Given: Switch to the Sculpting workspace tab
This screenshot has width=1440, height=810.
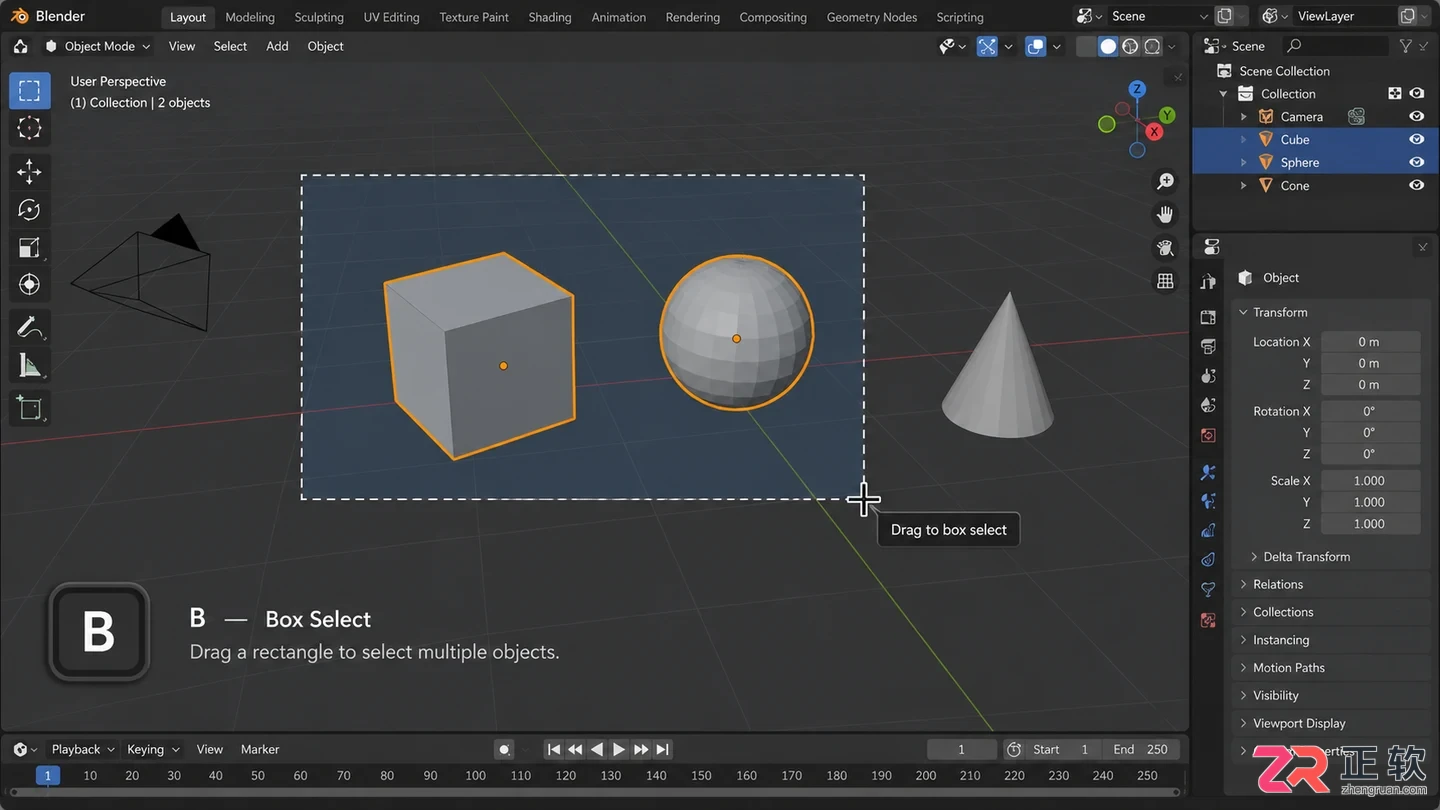Looking at the screenshot, I should pos(319,17).
